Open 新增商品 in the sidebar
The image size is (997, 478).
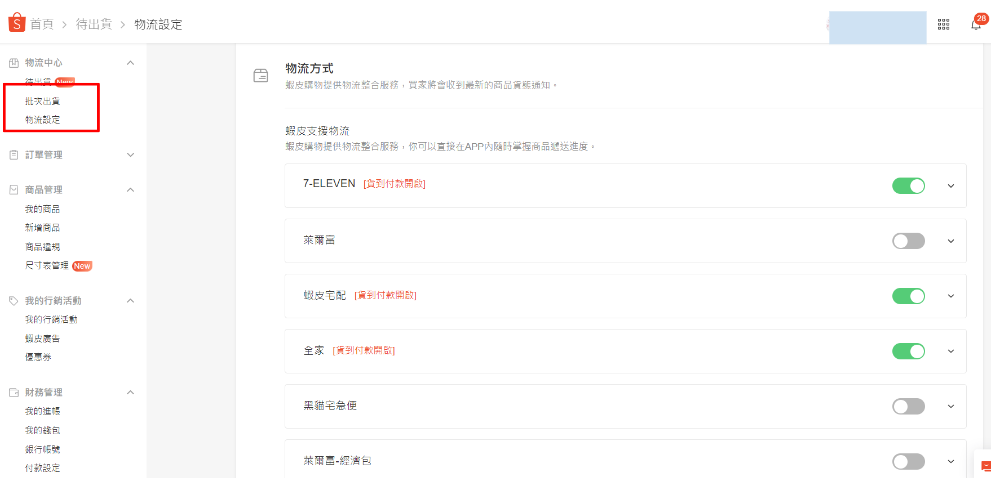43,228
